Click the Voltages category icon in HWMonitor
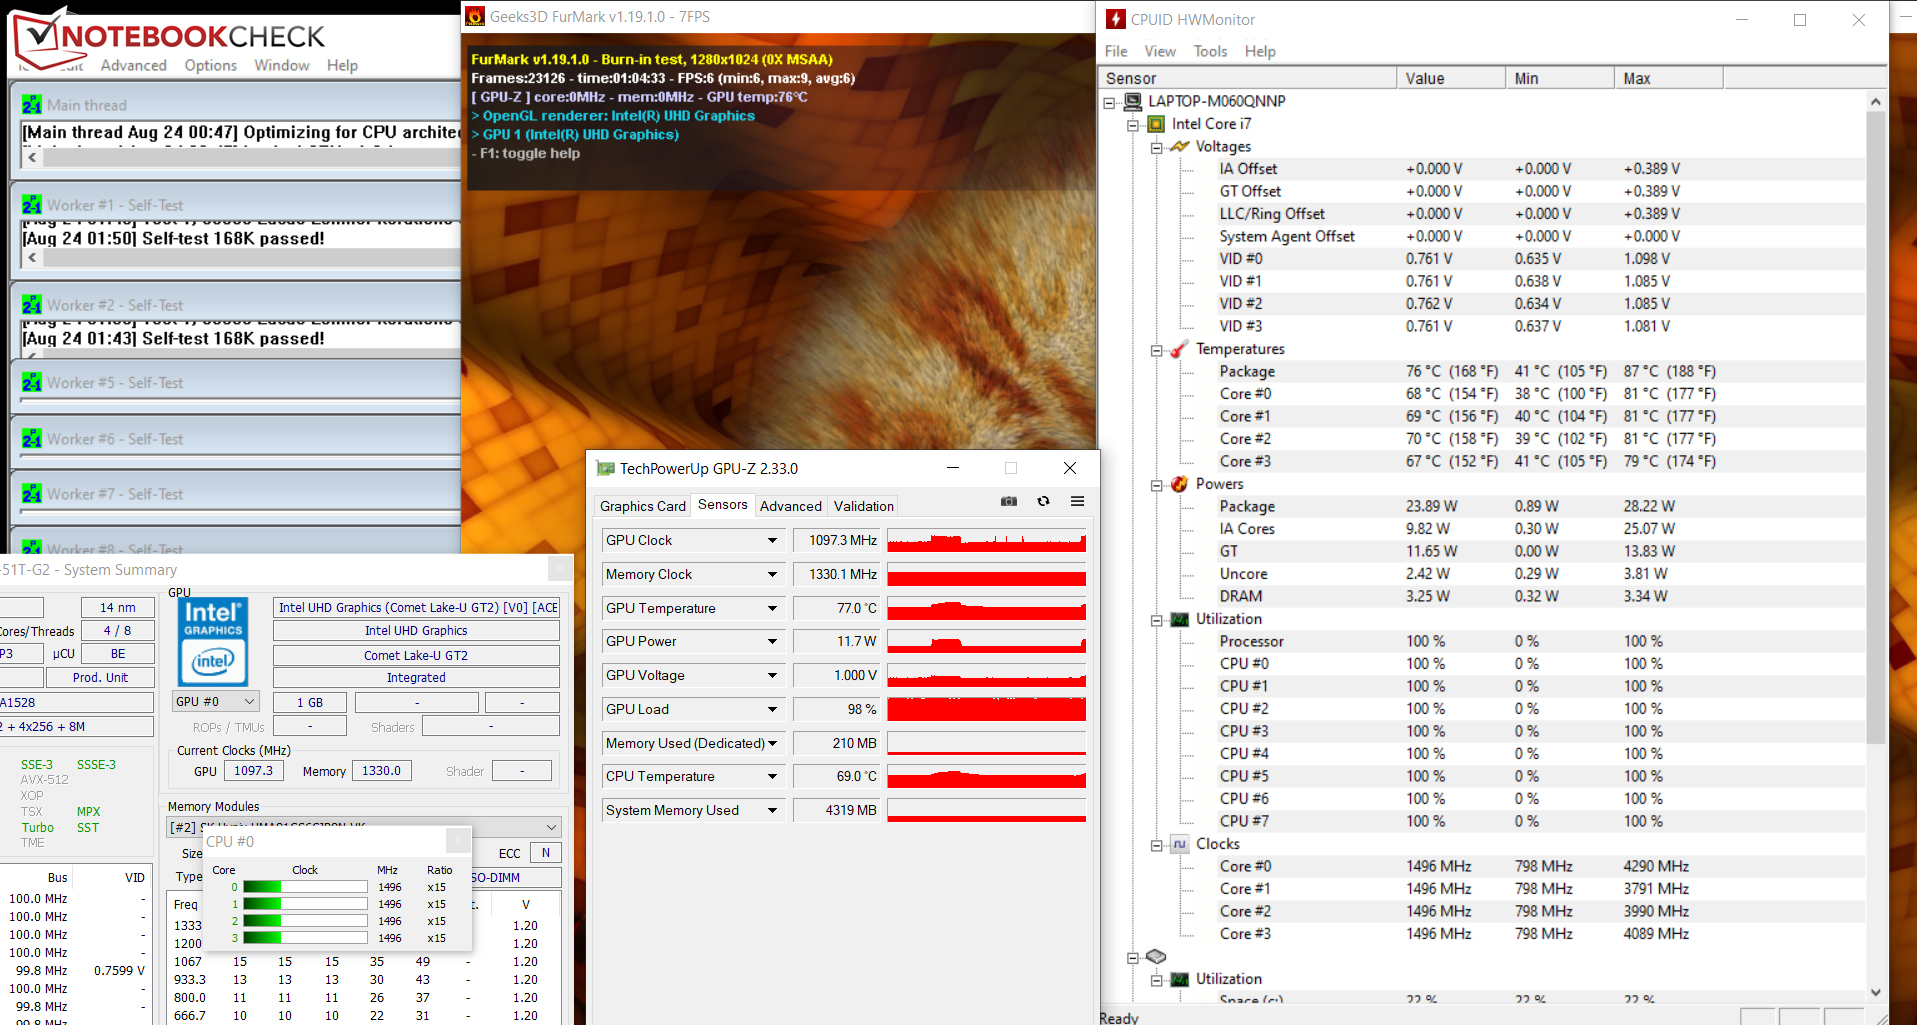Image resolution: width=1917 pixels, height=1025 pixels. click(x=1180, y=146)
